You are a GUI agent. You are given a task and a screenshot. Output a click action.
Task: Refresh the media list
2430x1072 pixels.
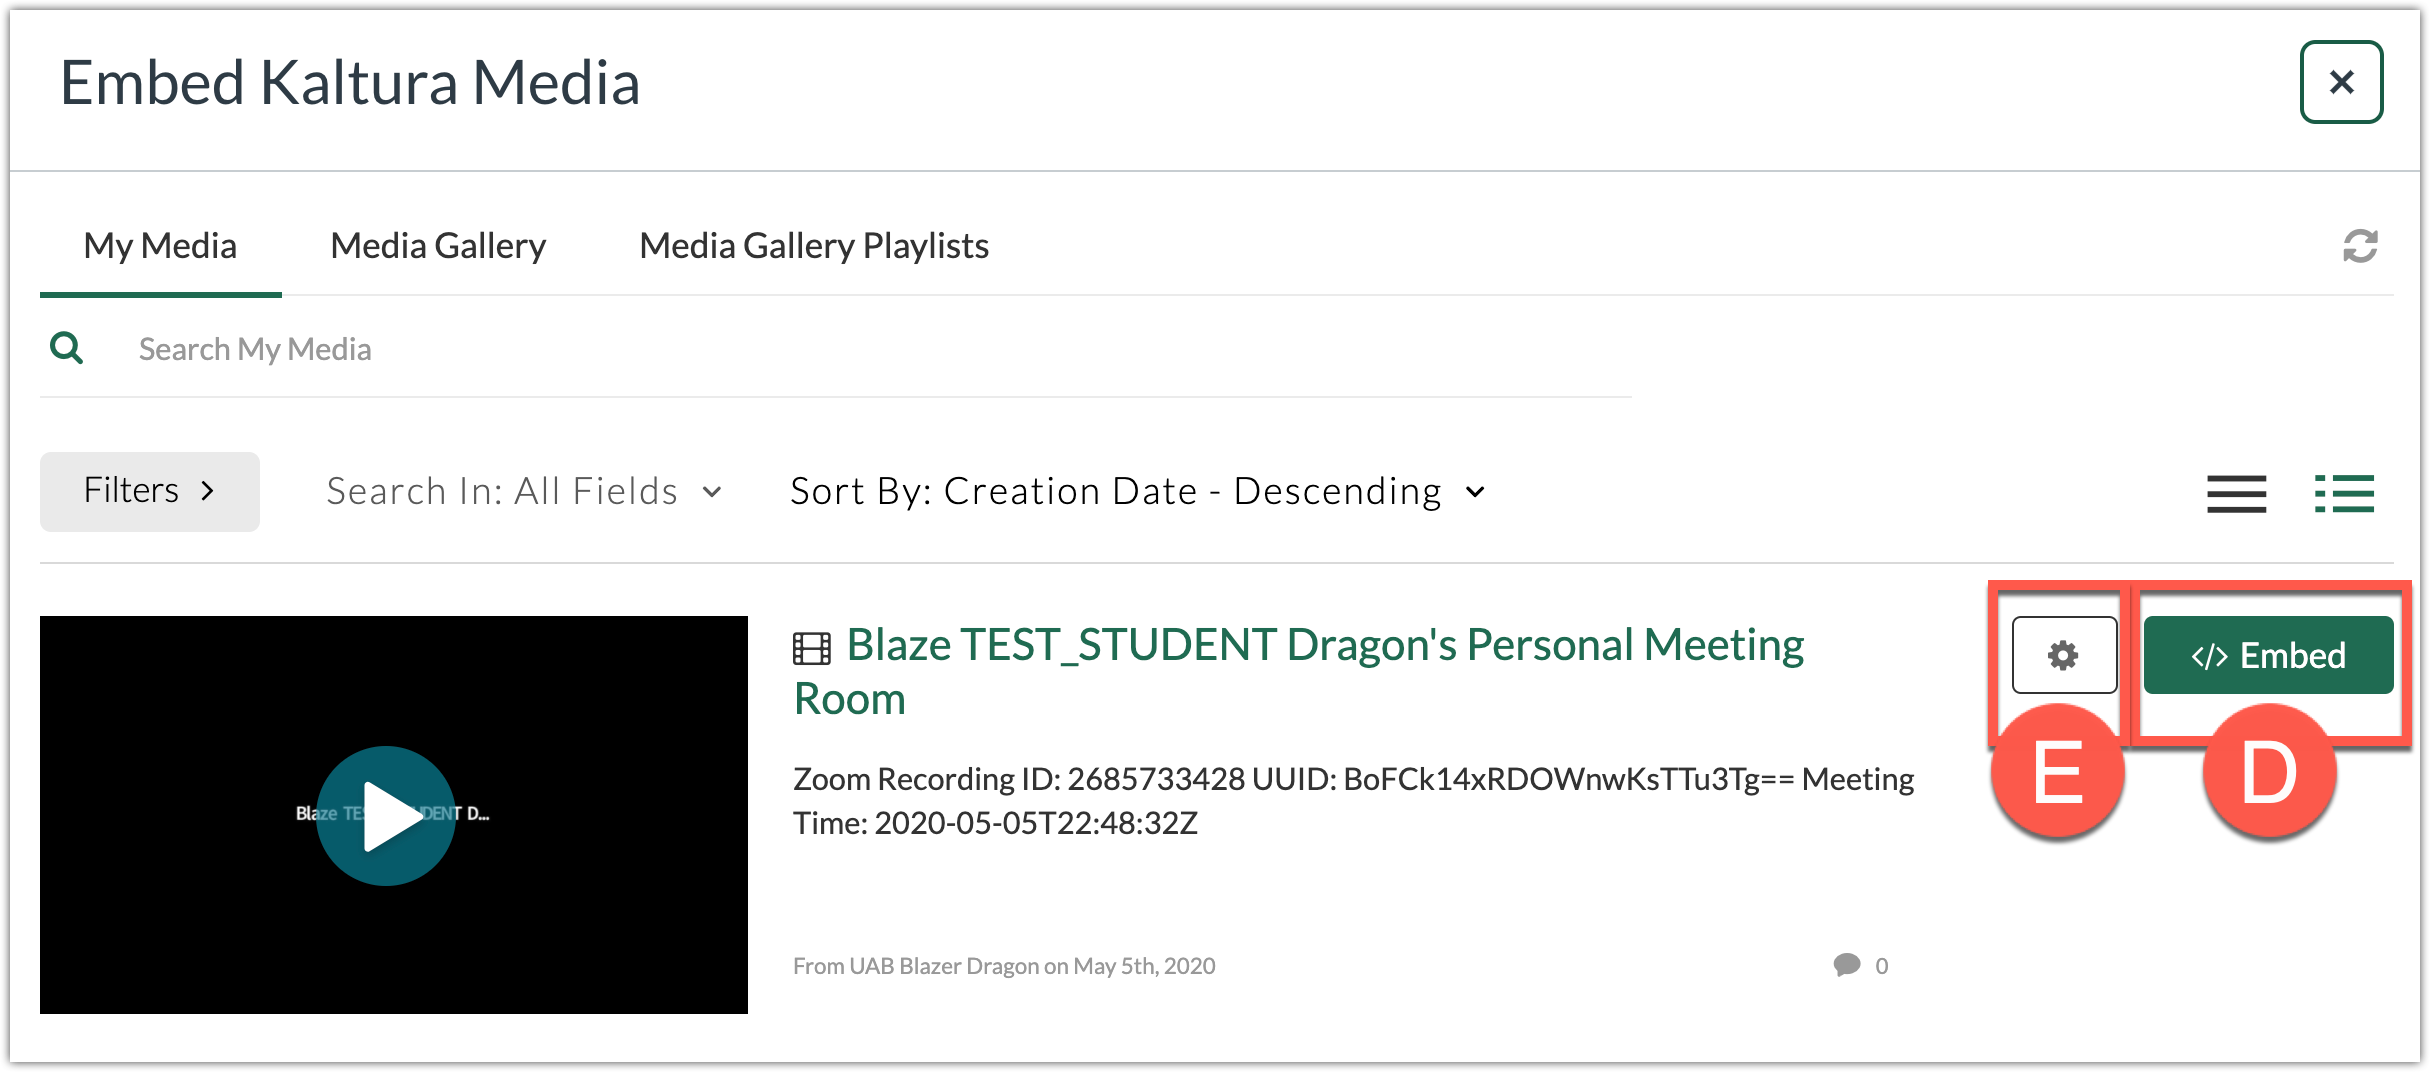point(2359,246)
